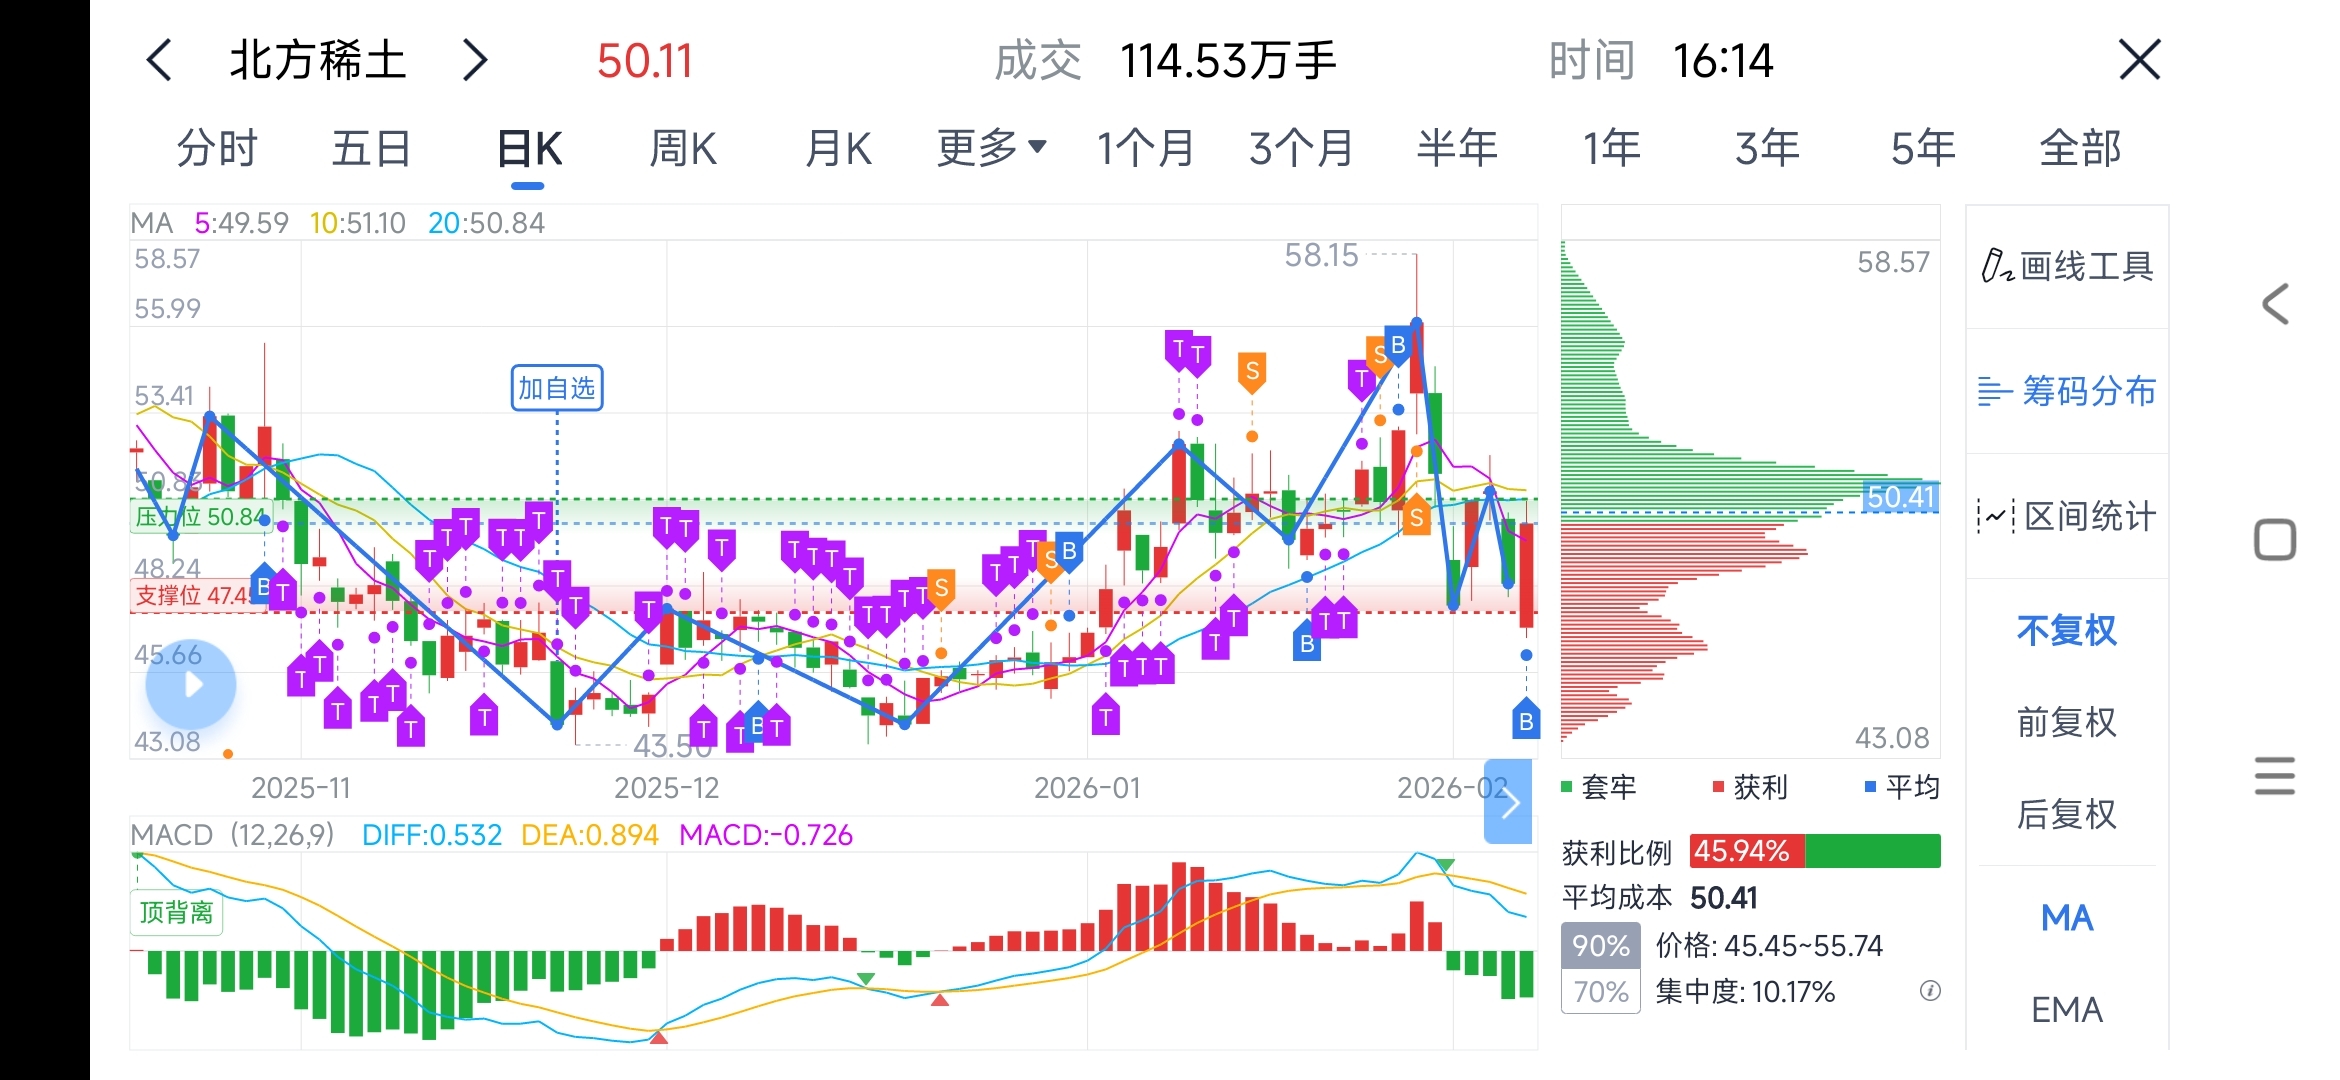The height and width of the screenshot is (1080, 2340).
Task: Go to the next stock with the right arrow
Action: click(x=475, y=61)
